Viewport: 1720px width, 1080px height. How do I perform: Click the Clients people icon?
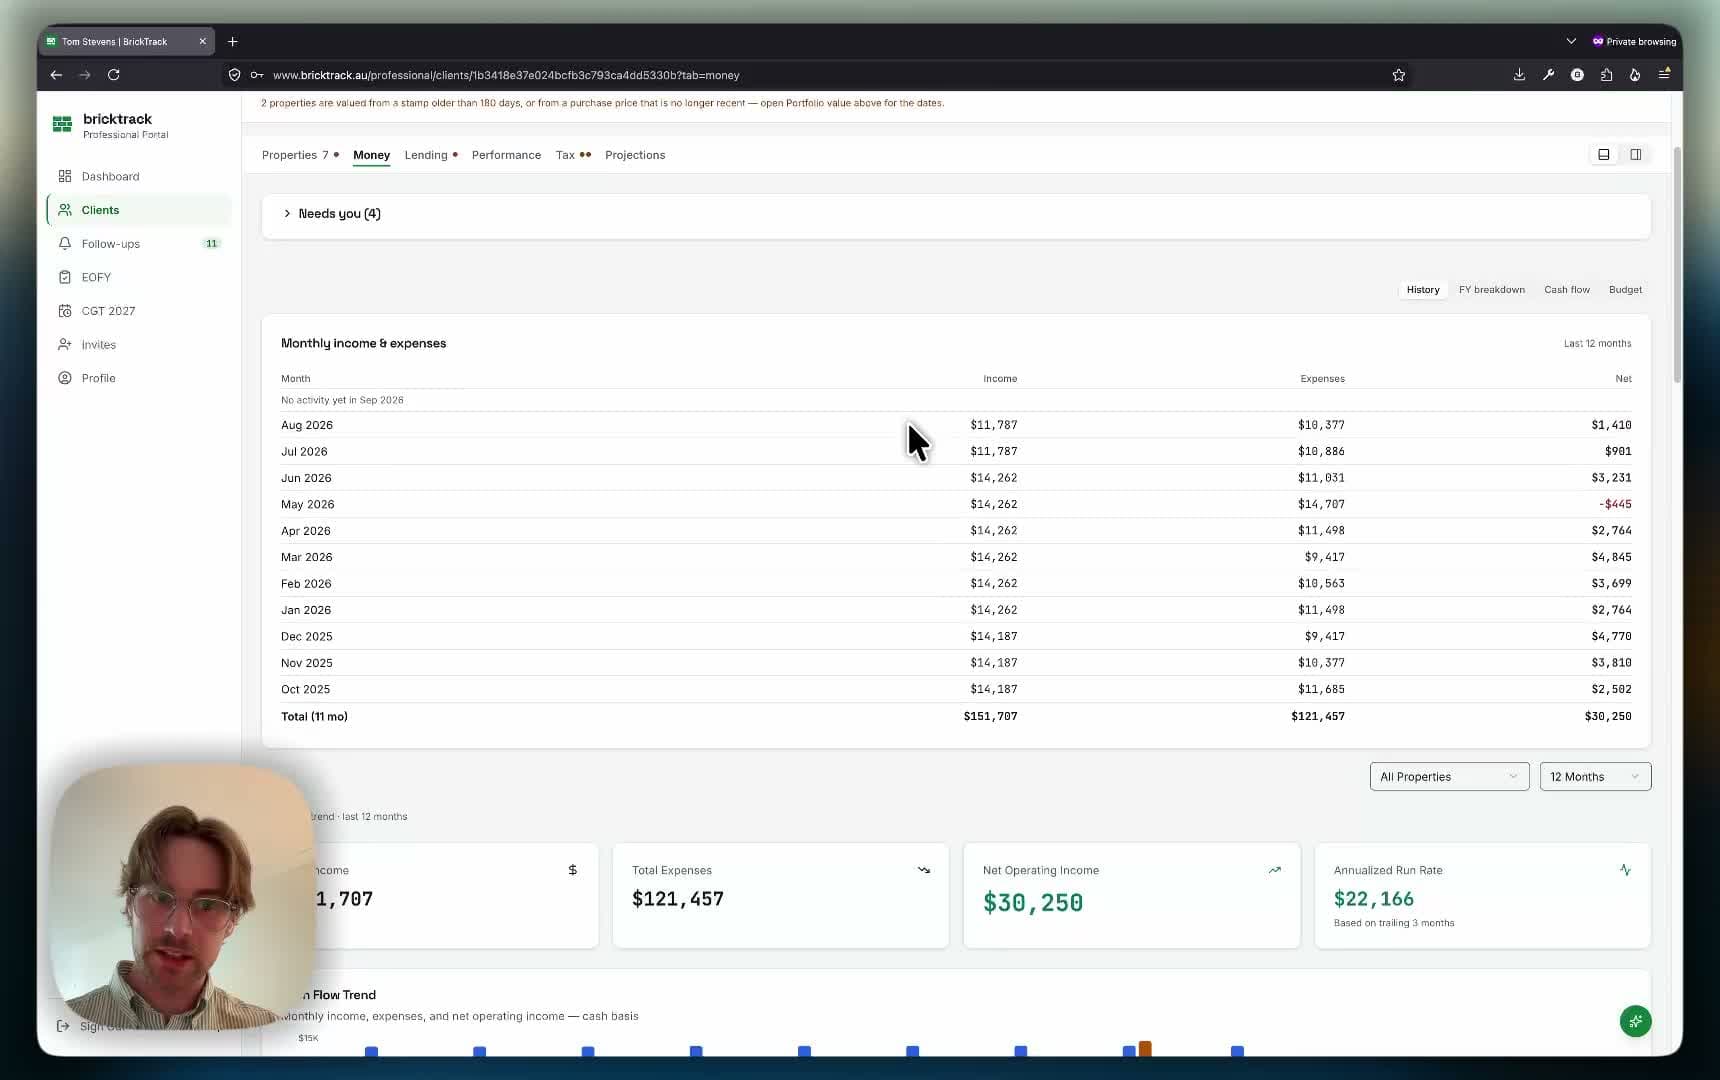(65, 210)
